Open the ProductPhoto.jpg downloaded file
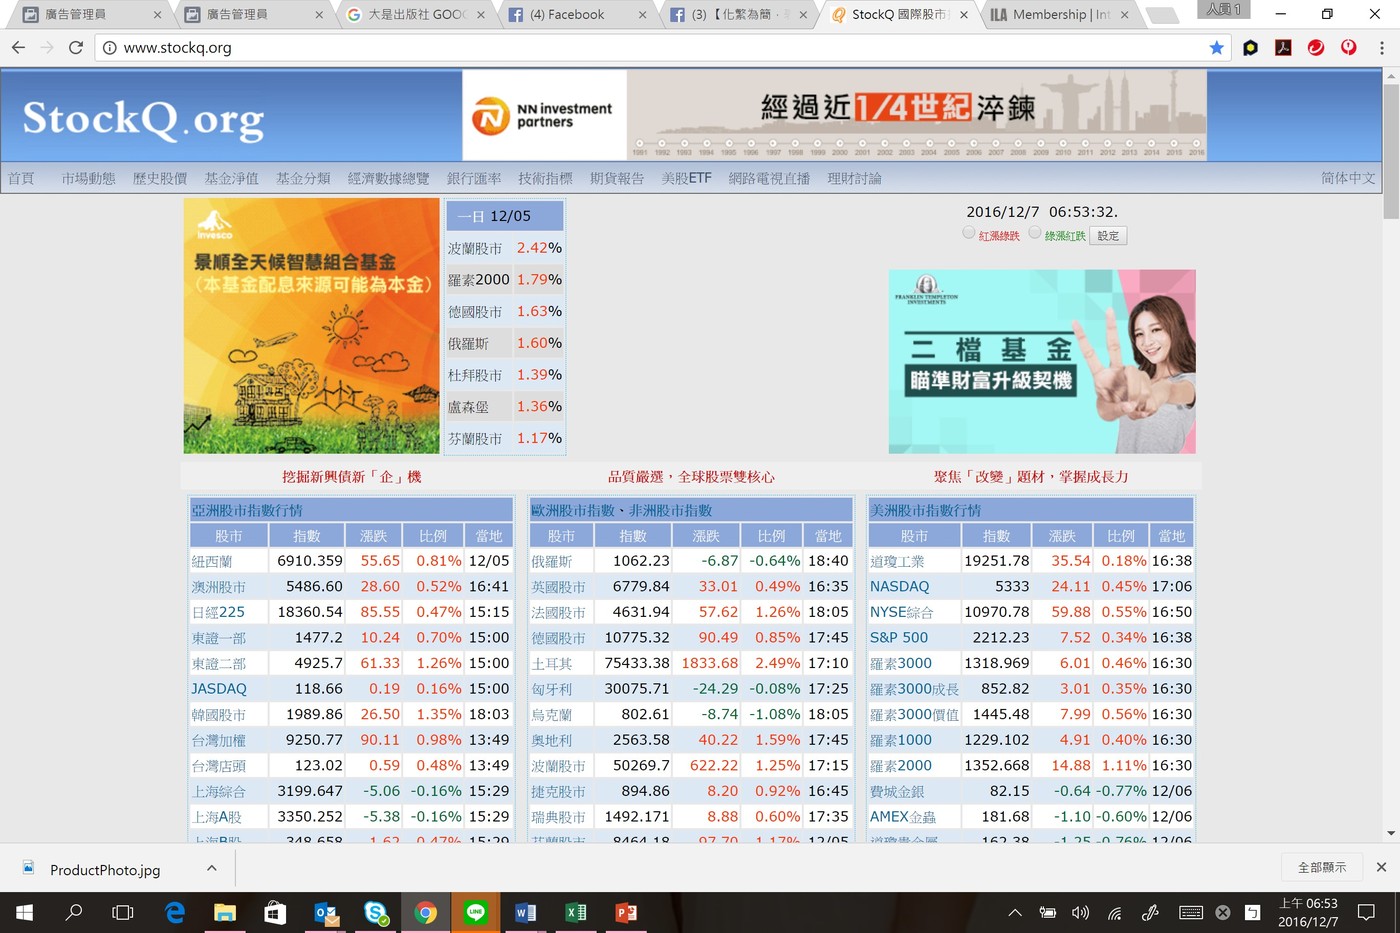 [105, 870]
